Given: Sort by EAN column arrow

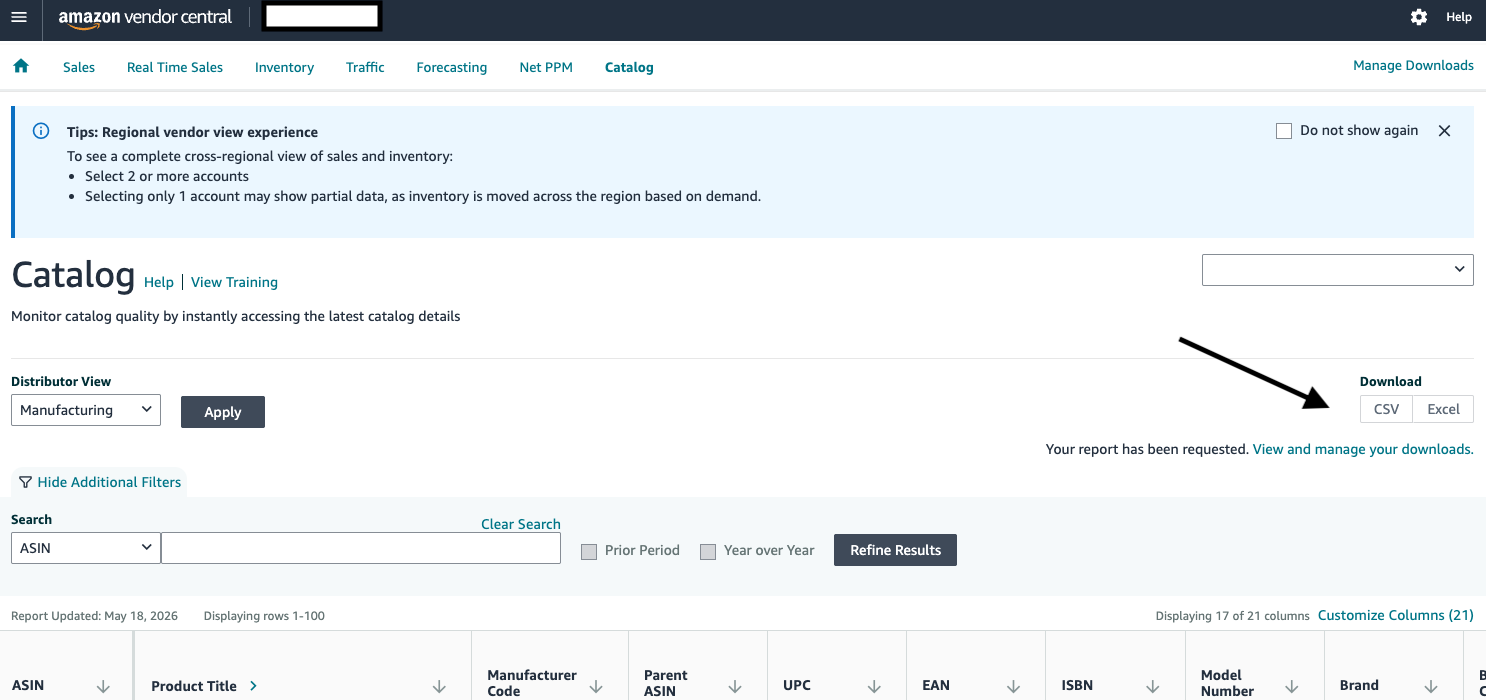Looking at the screenshot, I should (1013, 686).
